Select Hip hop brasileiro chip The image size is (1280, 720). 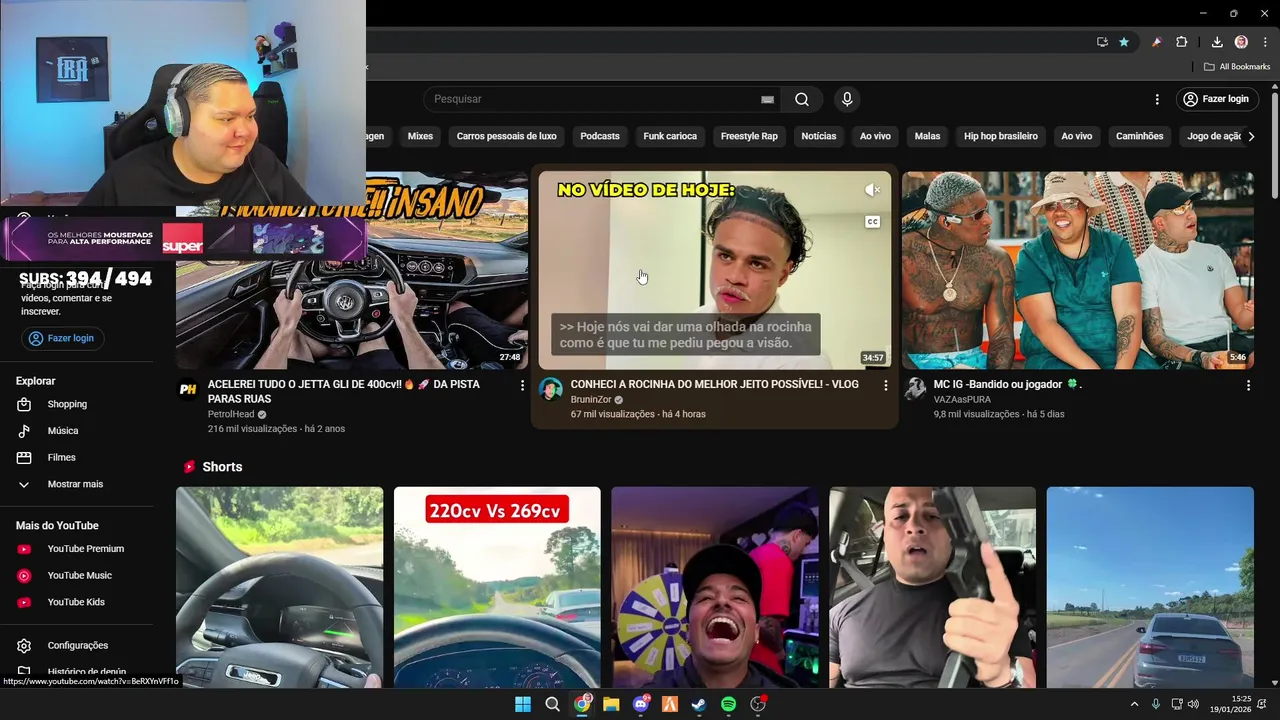pyautogui.click(x=1001, y=136)
